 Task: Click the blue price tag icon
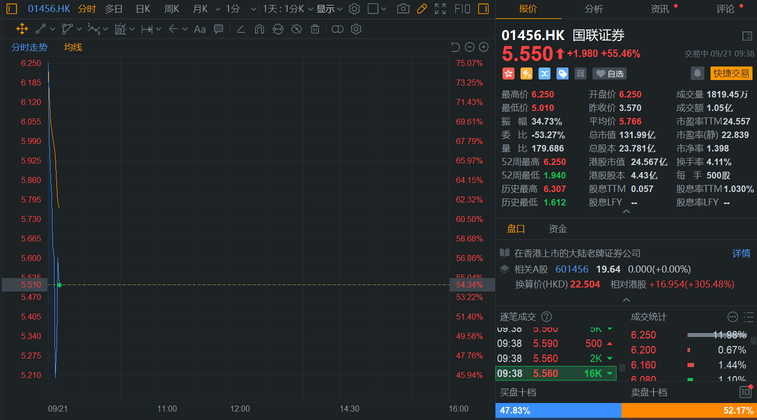[562, 73]
